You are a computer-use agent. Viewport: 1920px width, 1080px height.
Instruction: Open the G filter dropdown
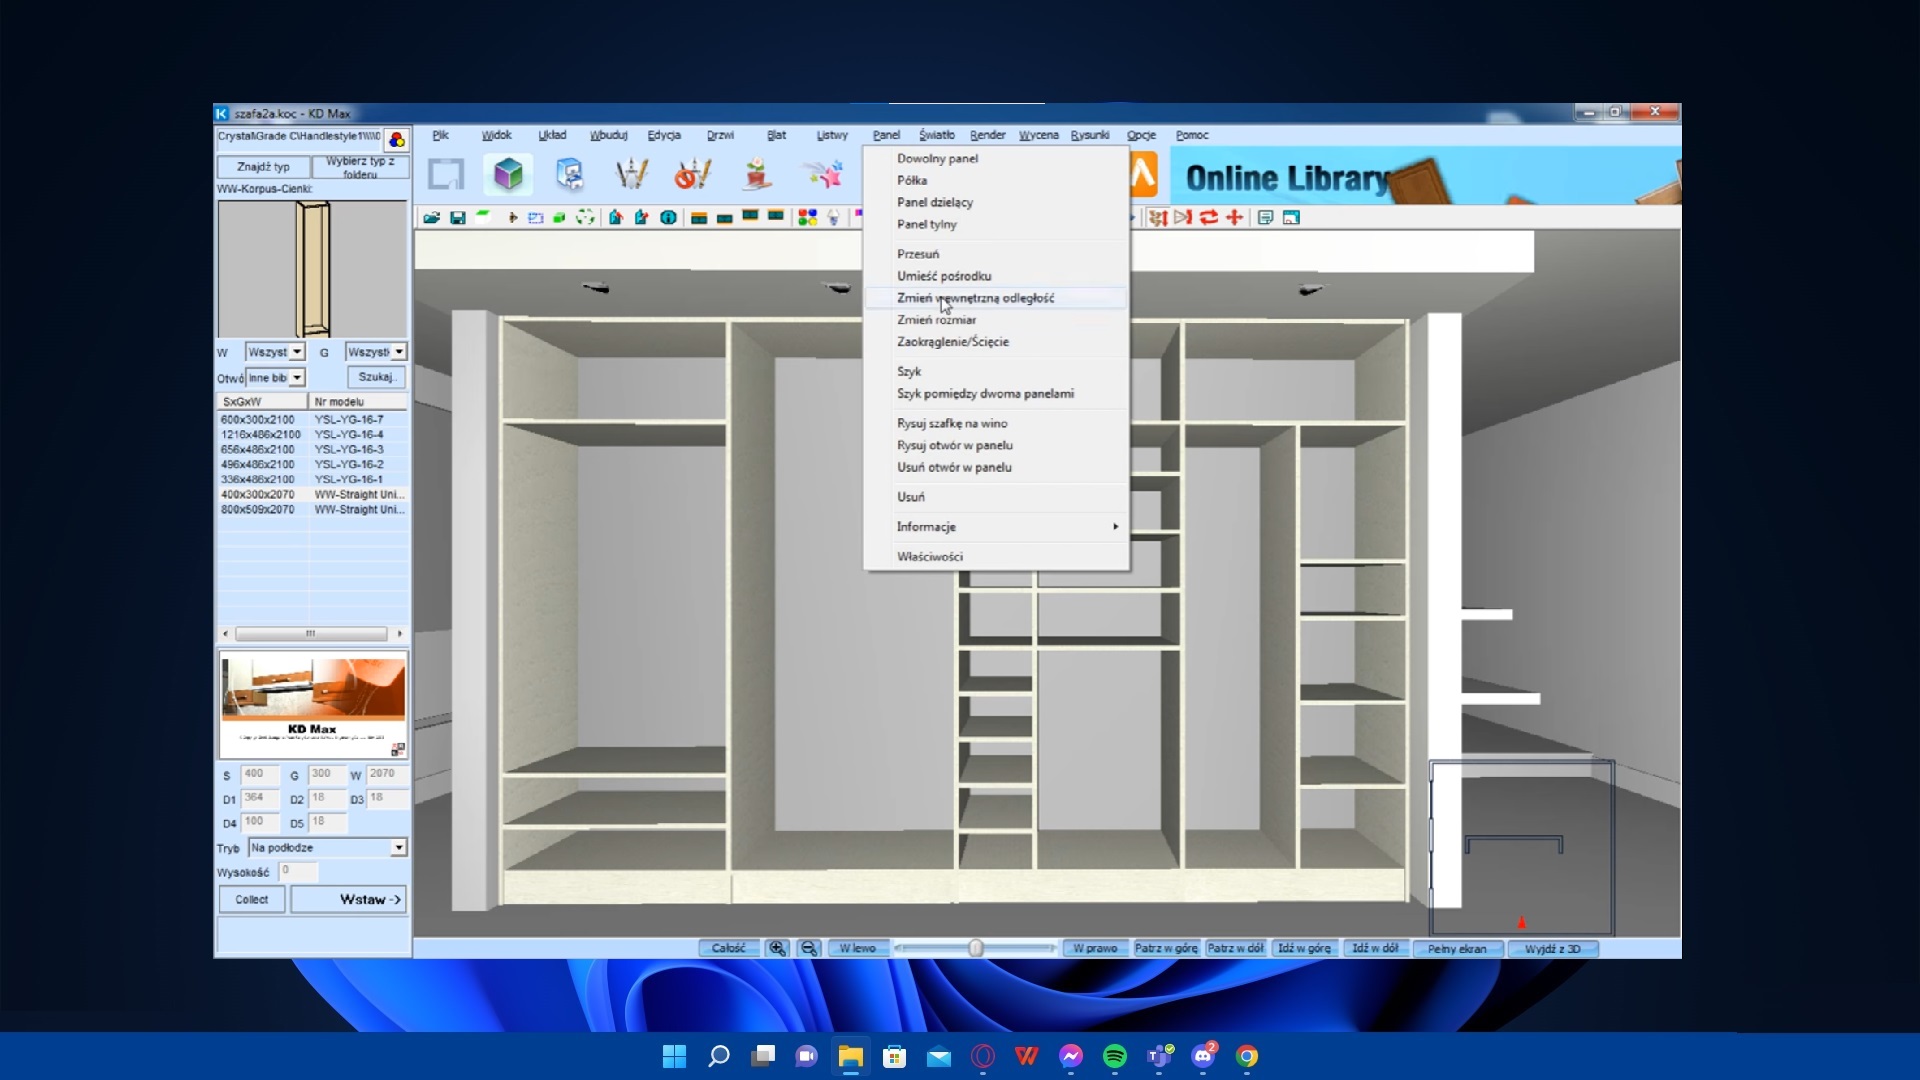point(399,352)
